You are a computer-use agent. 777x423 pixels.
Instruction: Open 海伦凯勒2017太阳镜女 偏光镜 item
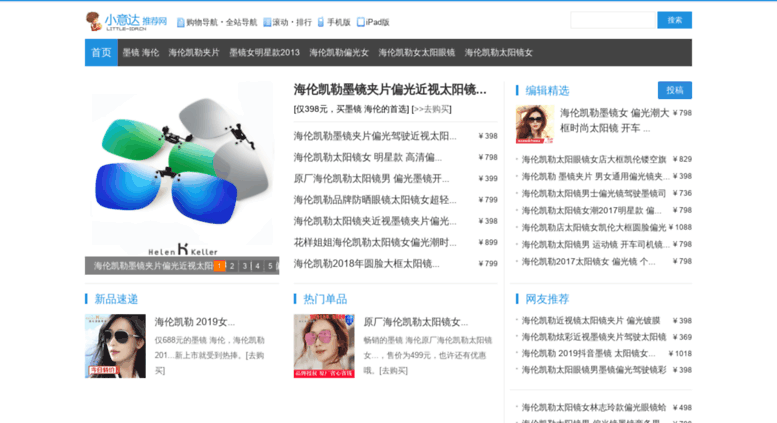(588, 261)
